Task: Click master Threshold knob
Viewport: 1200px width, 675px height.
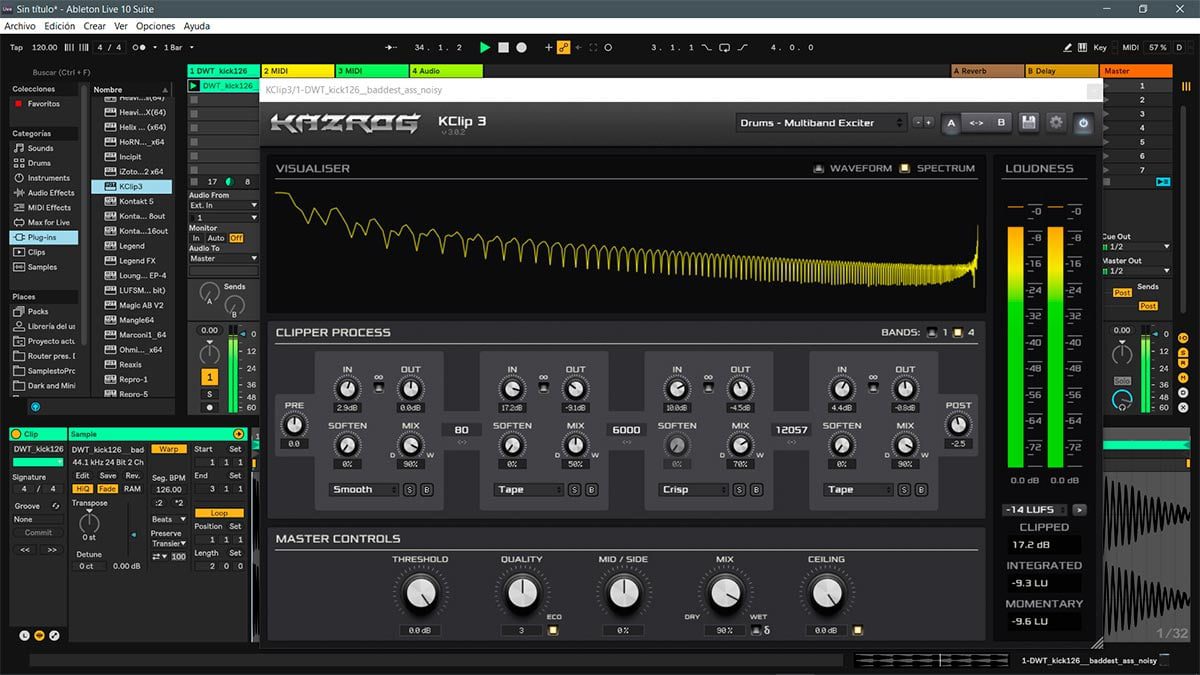Action: 421,594
